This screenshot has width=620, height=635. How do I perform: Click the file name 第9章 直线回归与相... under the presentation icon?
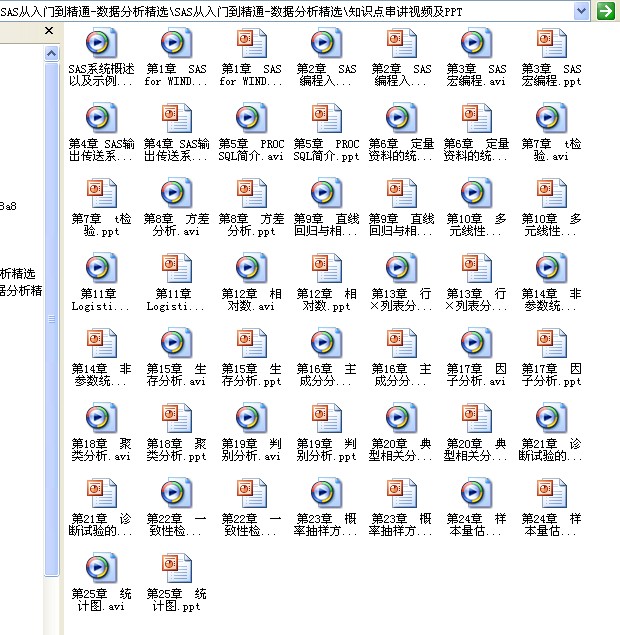point(401,225)
